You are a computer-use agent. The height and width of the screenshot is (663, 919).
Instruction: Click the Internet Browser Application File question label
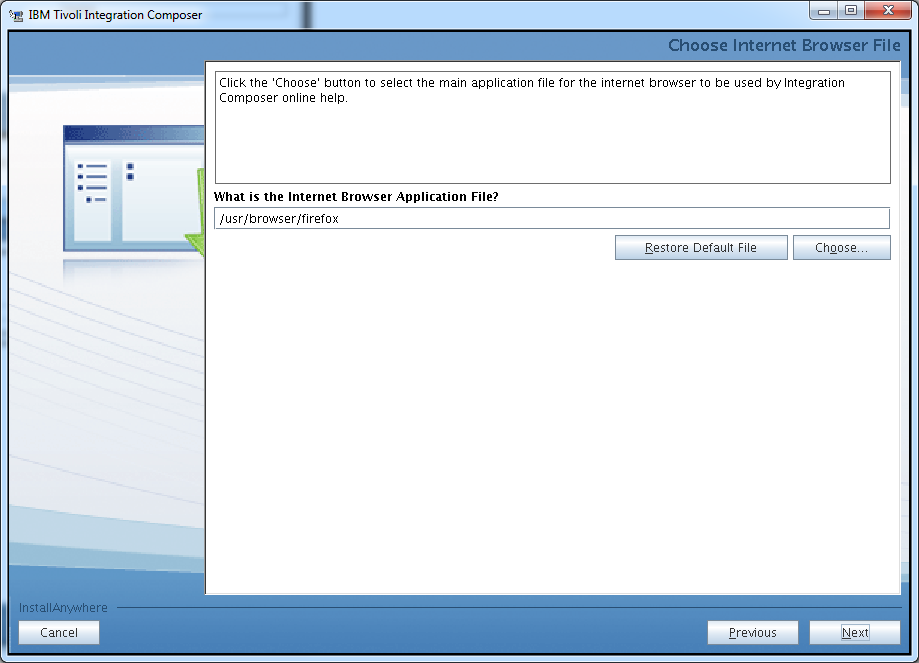[356, 196]
